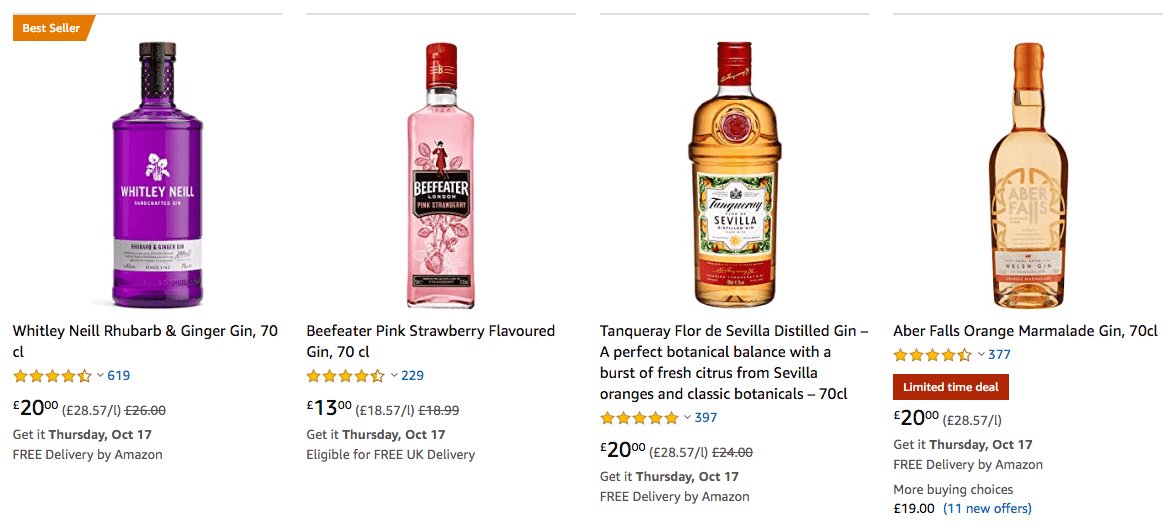Click the Whitley Neill star rating
The image size is (1172, 528).
[x=52, y=376]
